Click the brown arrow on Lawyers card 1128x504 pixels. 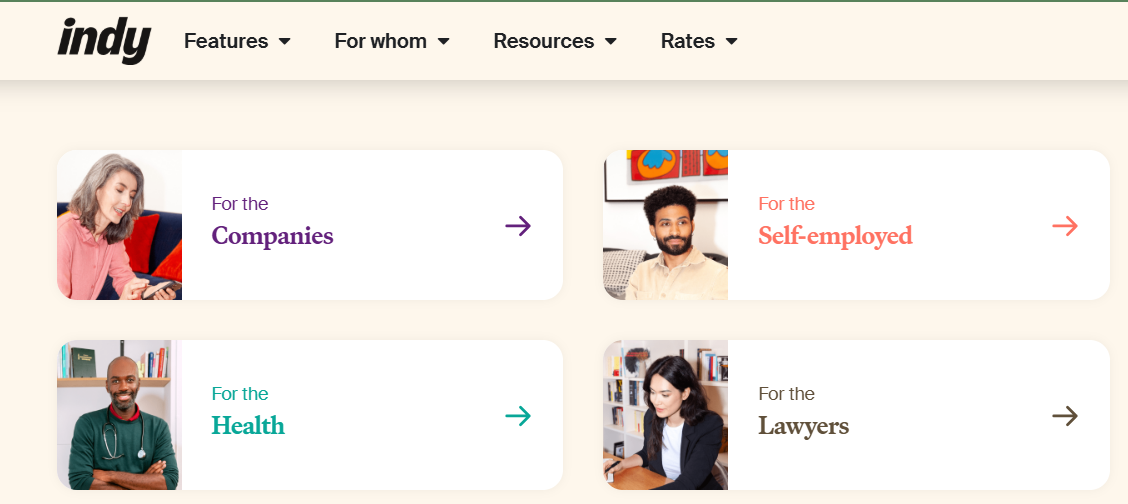1065,416
